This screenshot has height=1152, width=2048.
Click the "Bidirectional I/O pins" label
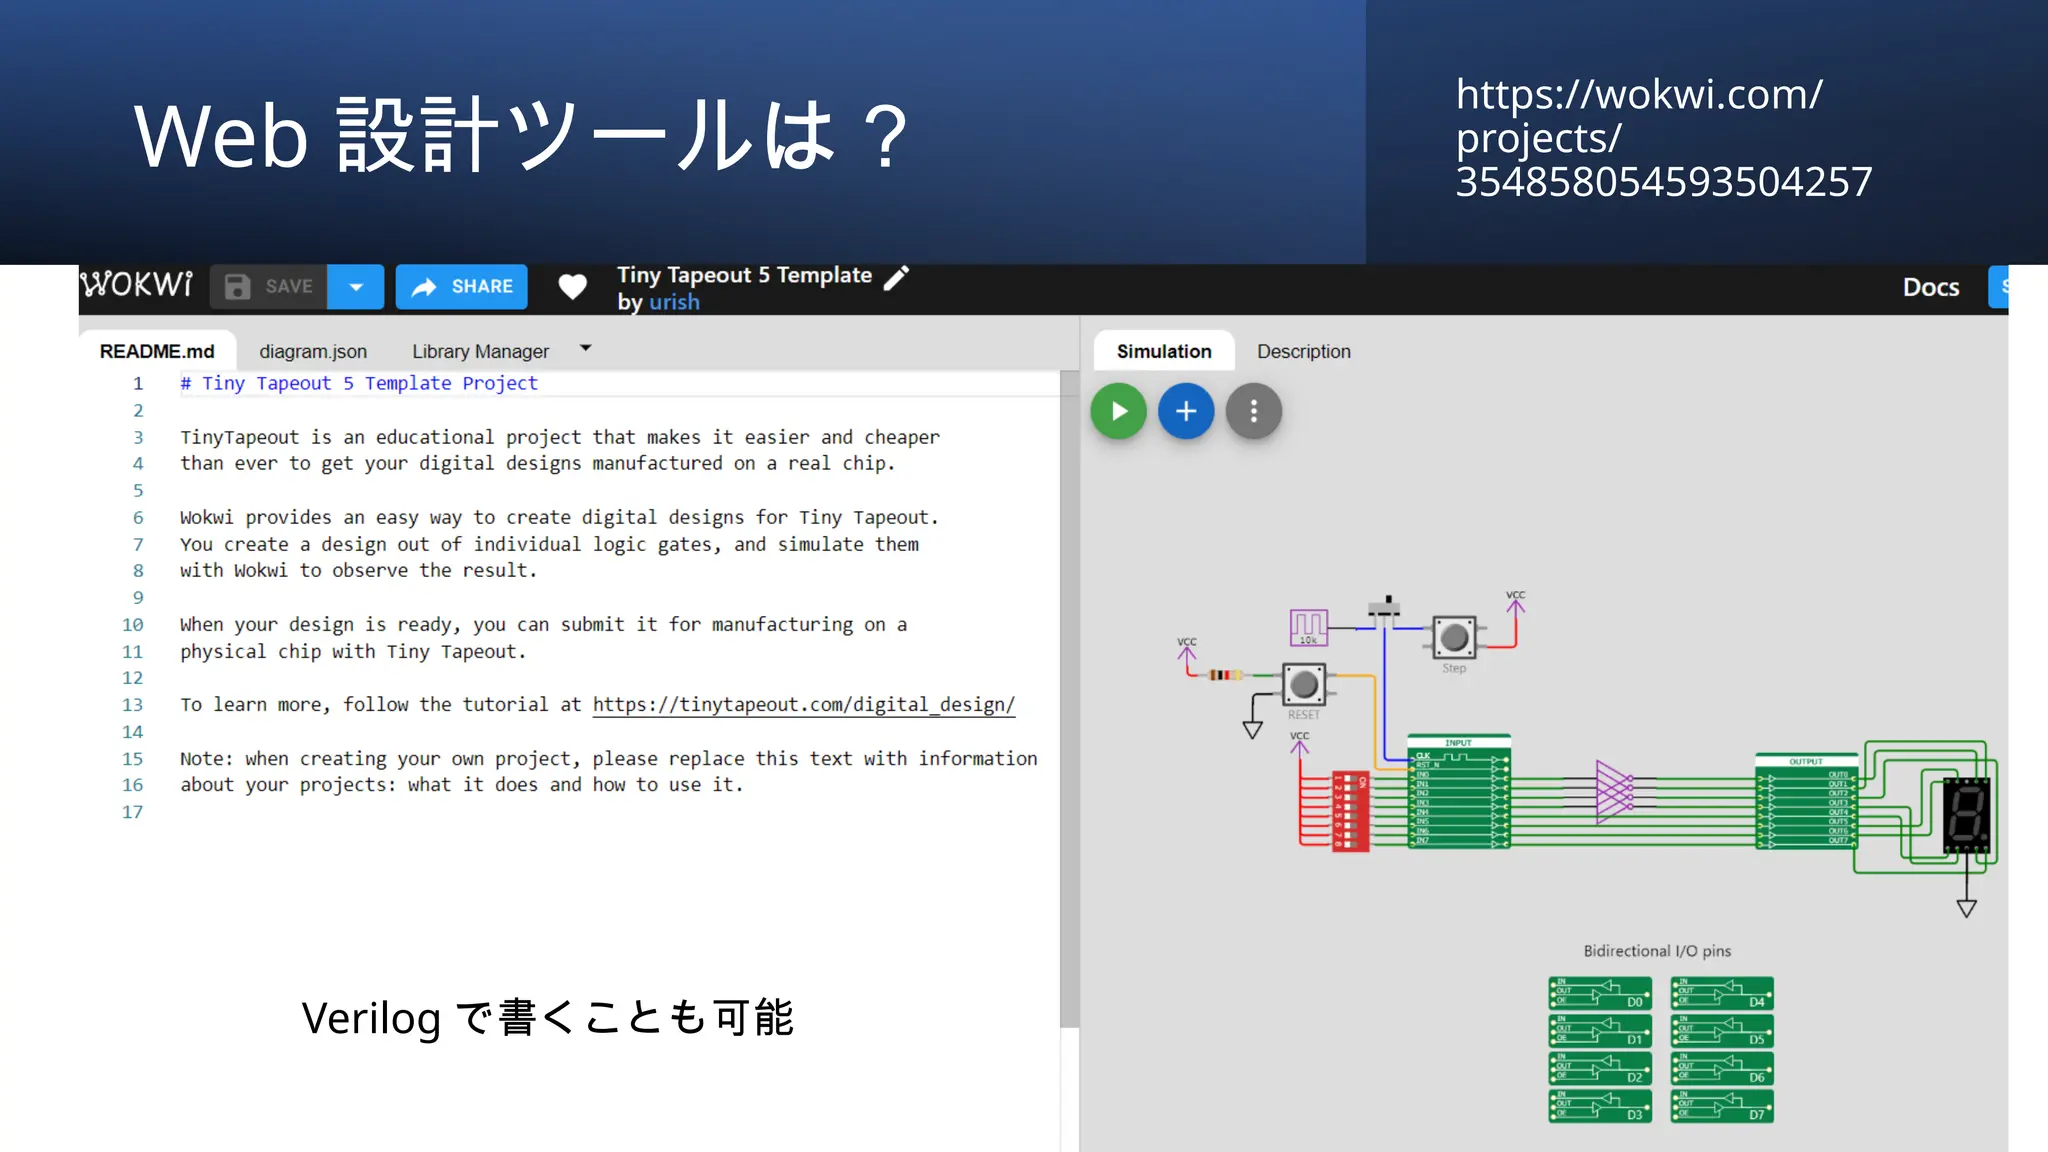(x=1657, y=951)
